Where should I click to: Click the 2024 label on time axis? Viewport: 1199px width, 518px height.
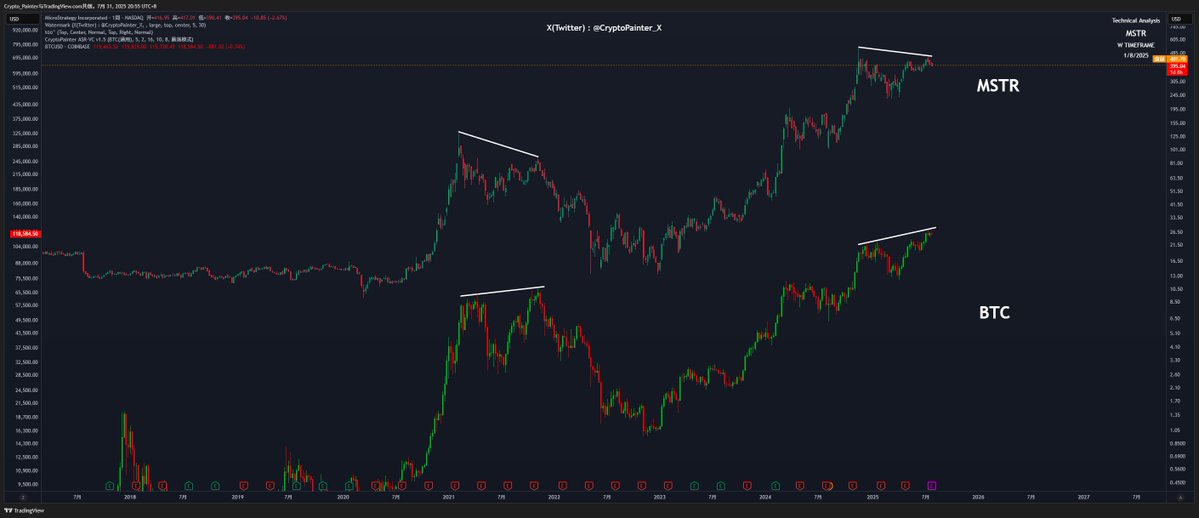pos(765,497)
